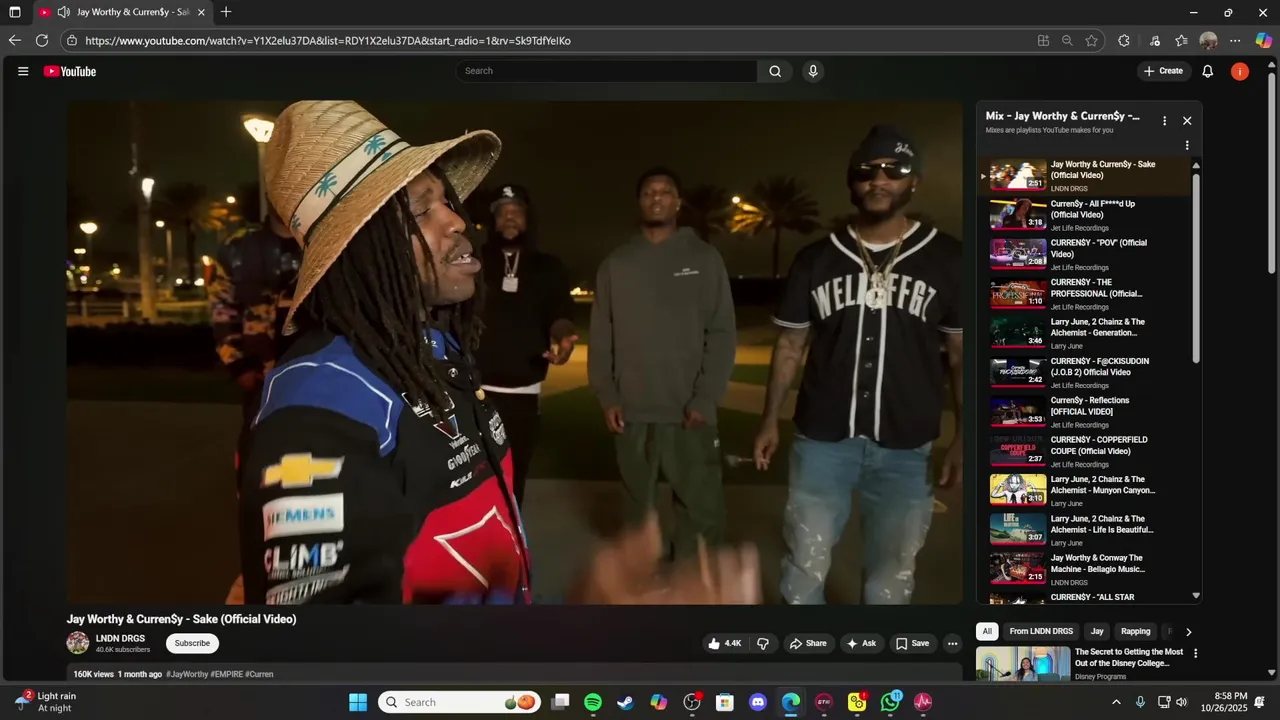This screenshot has width=1280, height=720.
Task: Open YouTube notifications bell
Action: pyautogui.click(x=1208, y=71)
